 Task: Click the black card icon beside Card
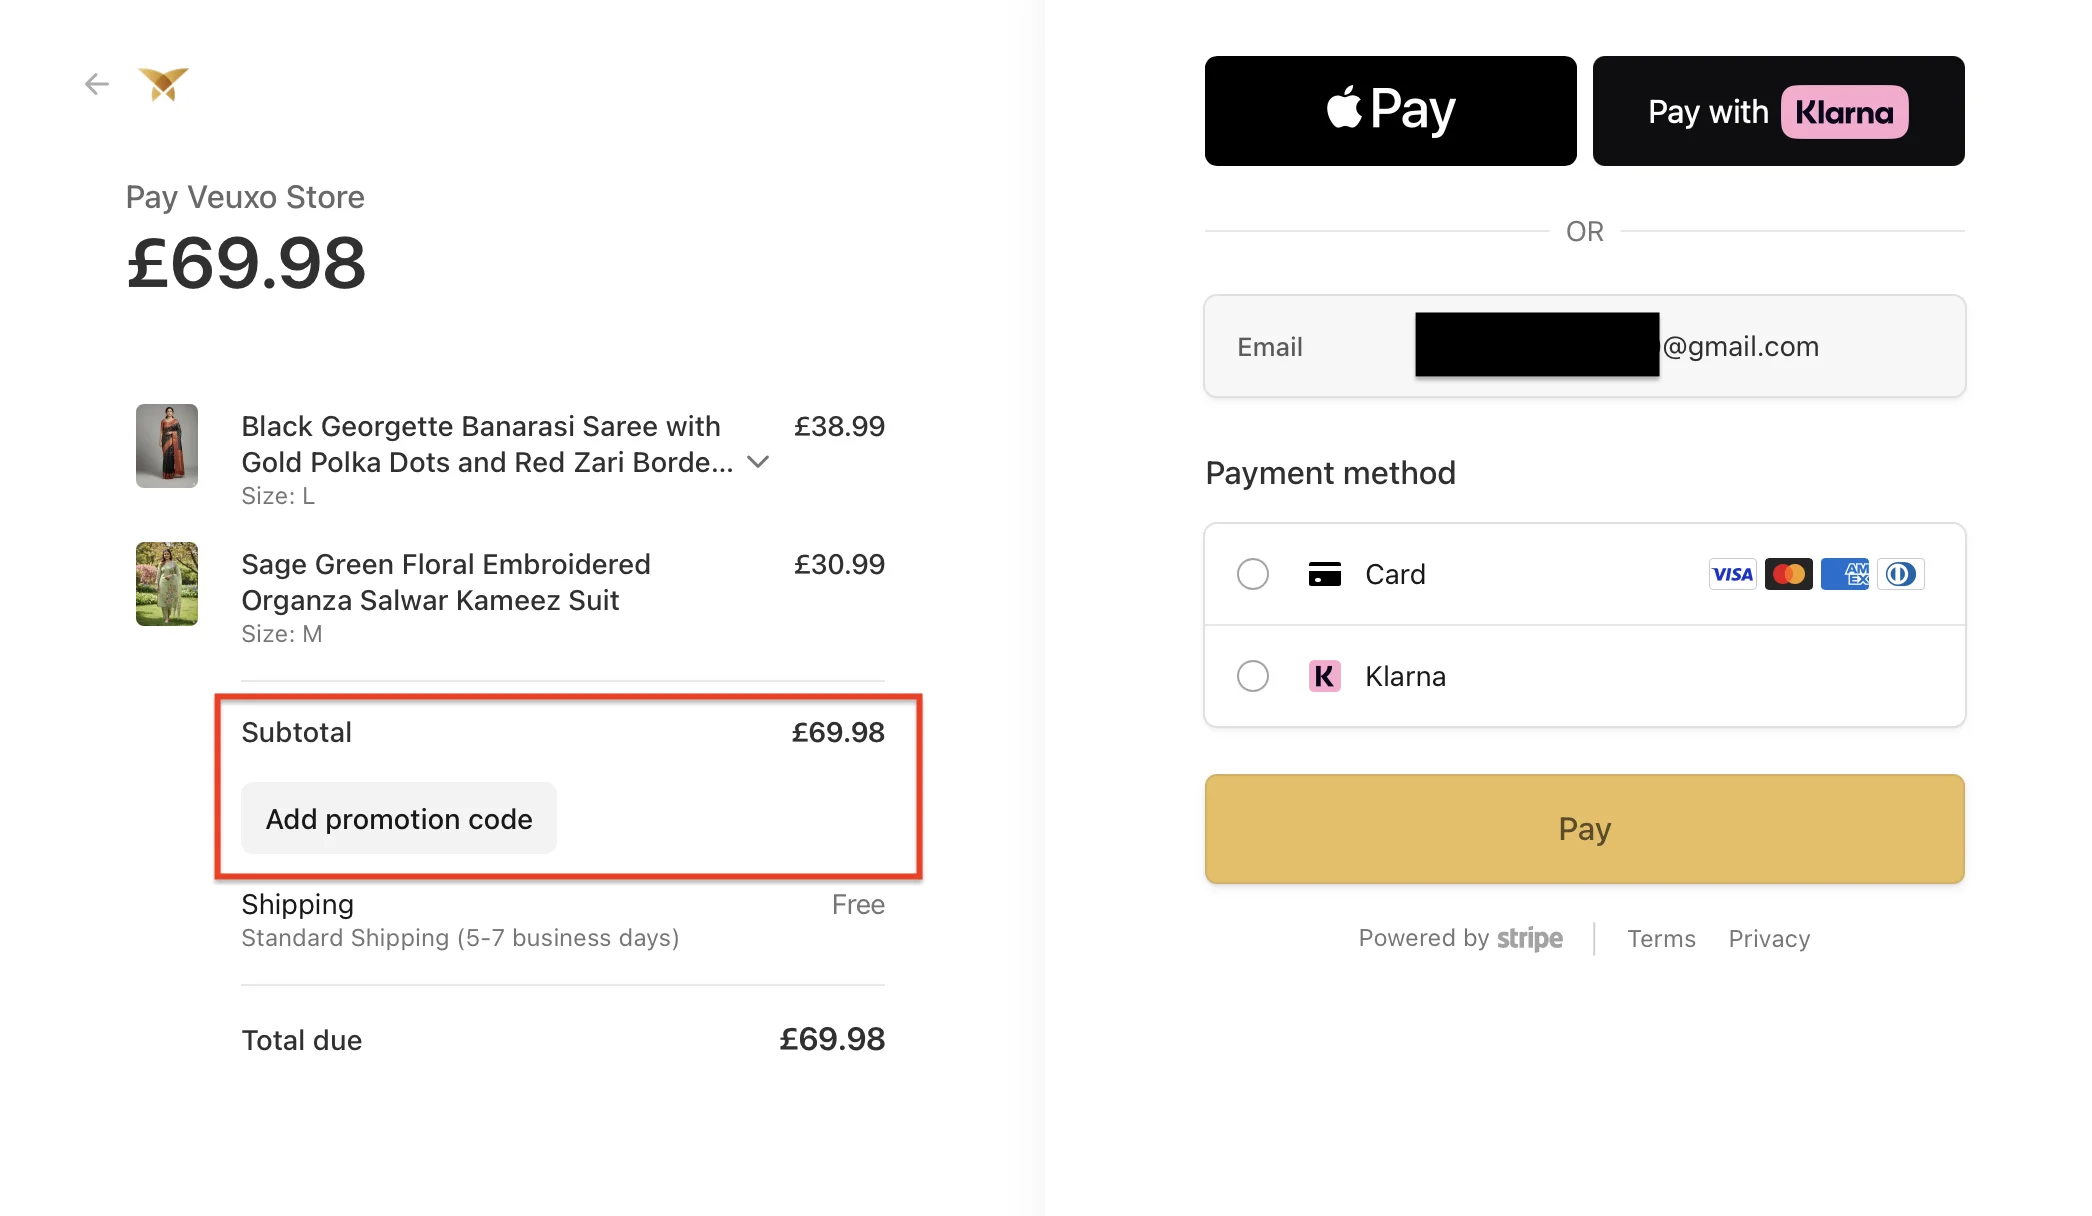coord(1324,574)
